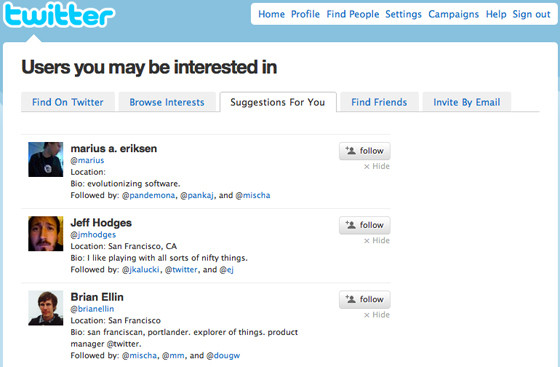Visit the @pandemona follower link
Screen dimensions: 560x367
pyautogui.click(x=149, y=196)
